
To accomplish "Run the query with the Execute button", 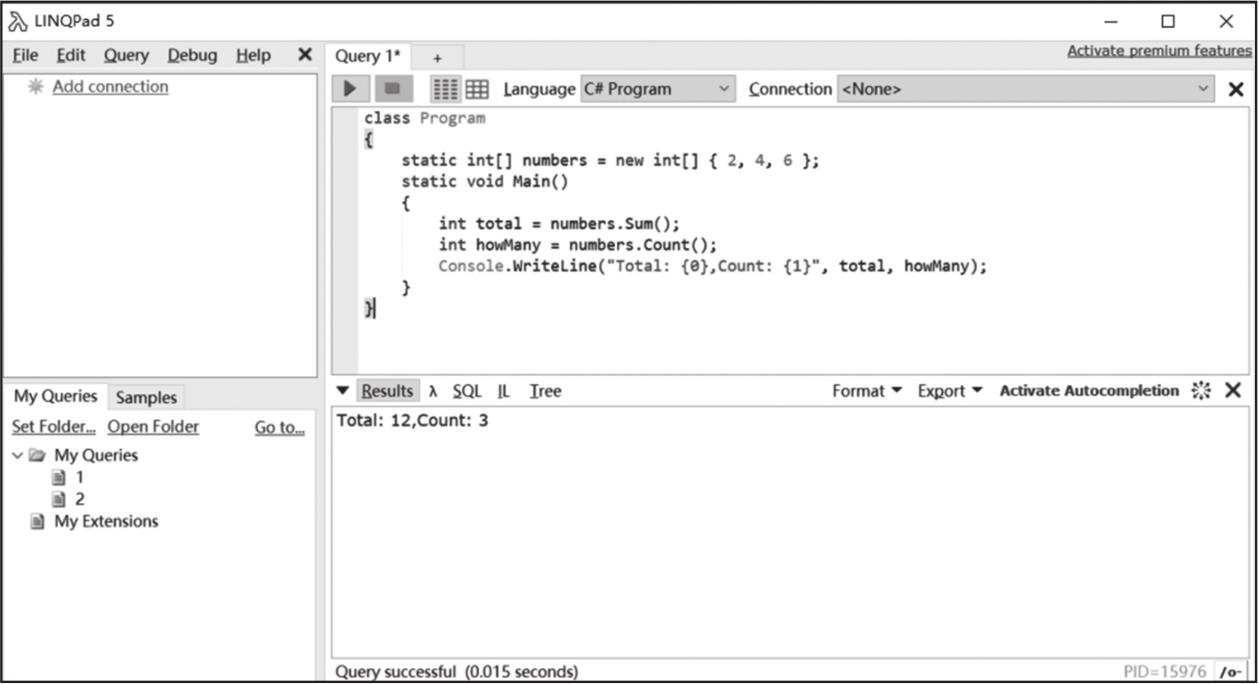I will pos(350,89).
